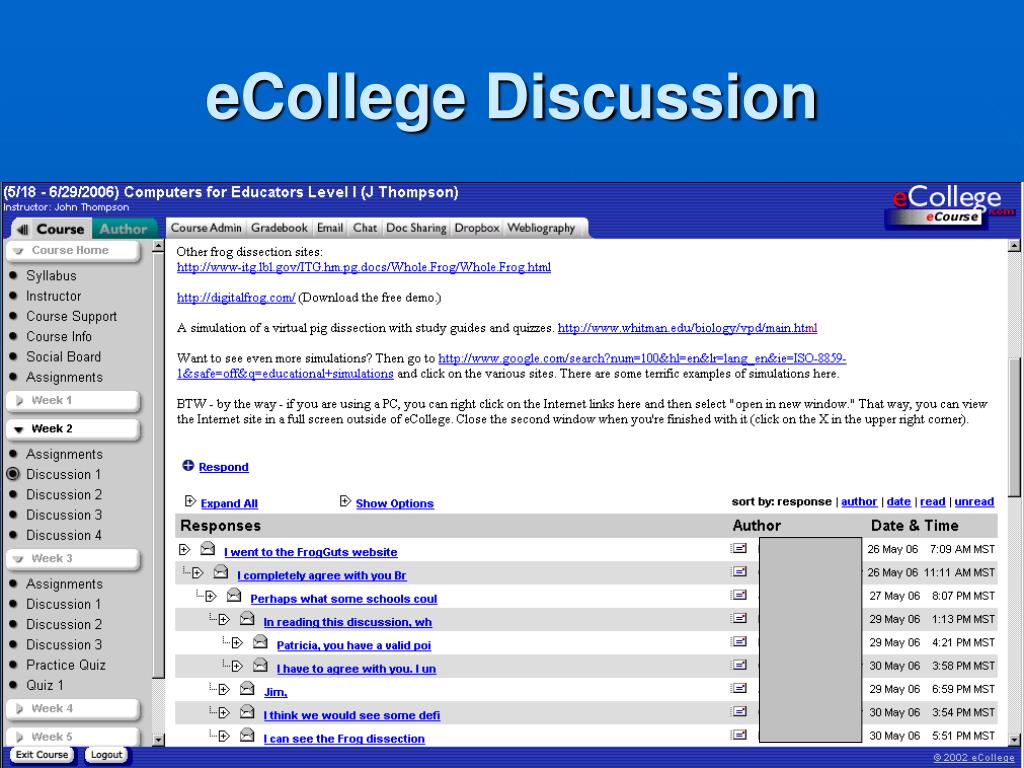Click author card icon on 27 May 8:07 PM row
Screen dimensions: 1024x768
tap(739, 595)
